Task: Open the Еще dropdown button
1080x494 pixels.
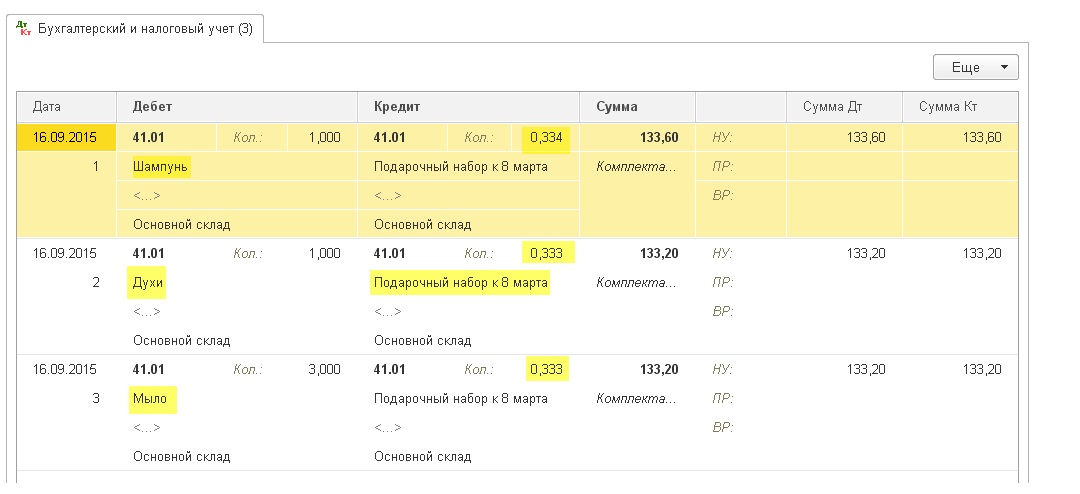Action: pyautogui.click(x=975, y=68)
